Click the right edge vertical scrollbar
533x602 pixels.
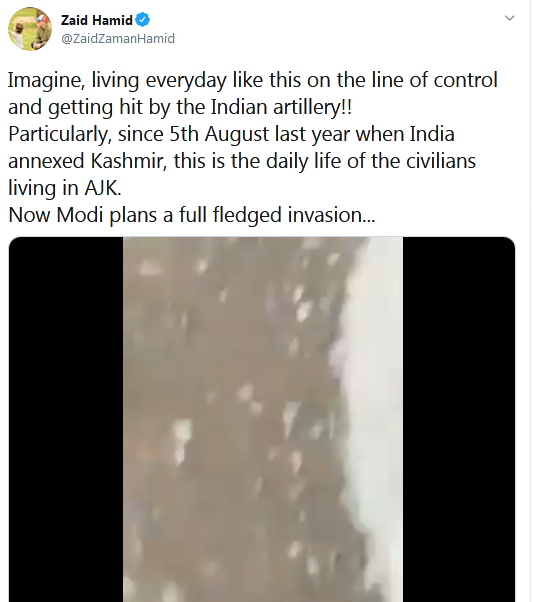531,301
